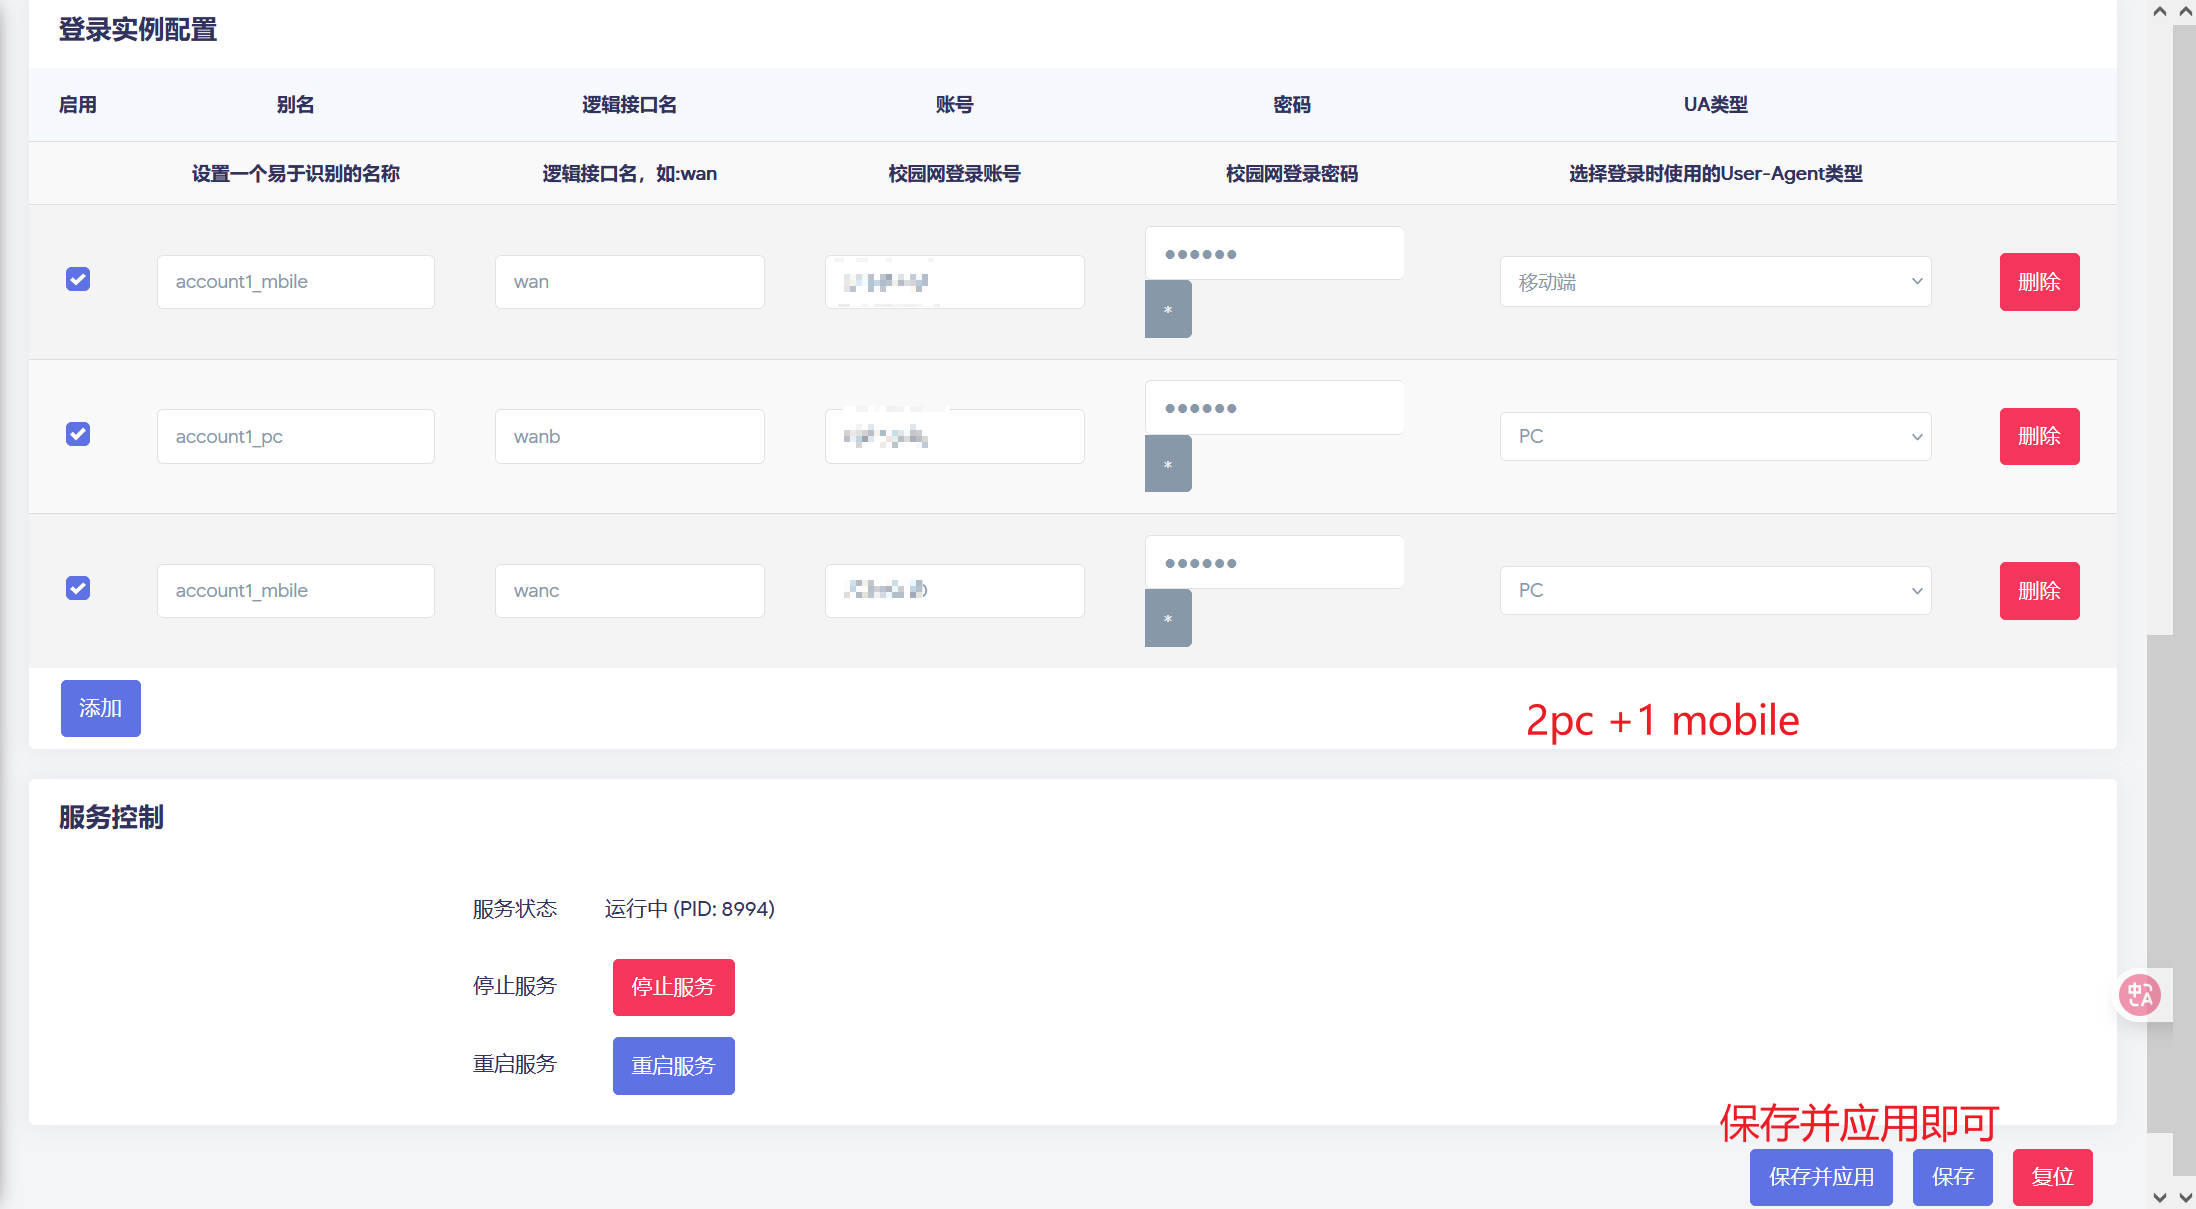Click 添加 to add a login instance
The image size is (2196, 1209).
[x=100, y=708]
